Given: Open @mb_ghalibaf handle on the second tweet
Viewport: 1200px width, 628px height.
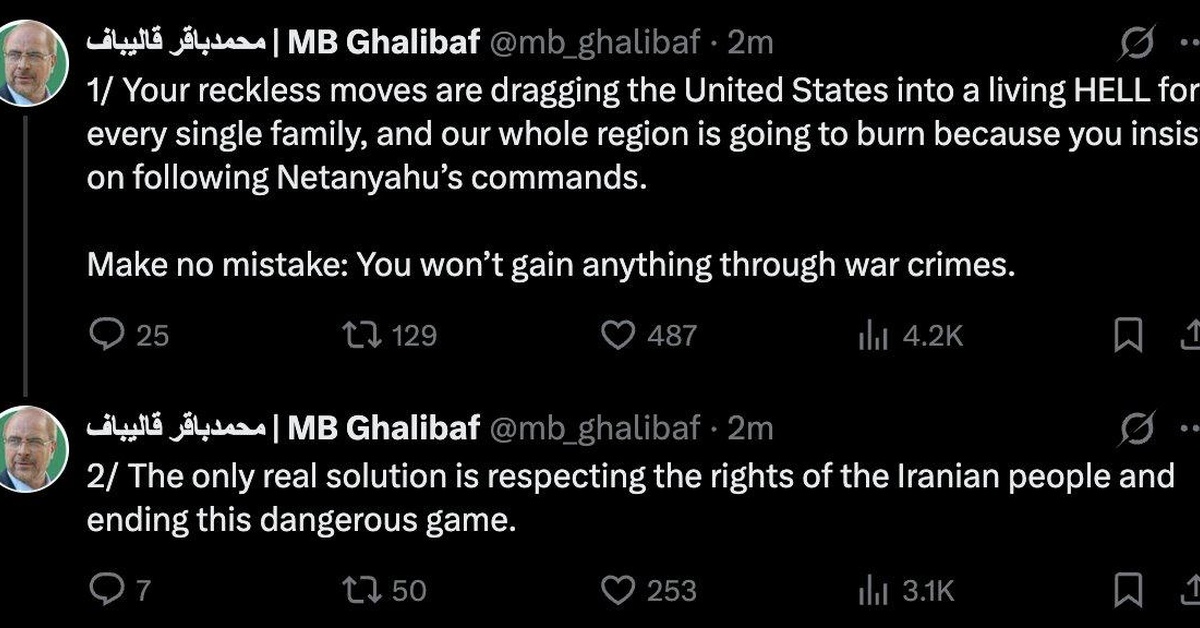Looking at the screenshot, I should (x=596, y=428).
